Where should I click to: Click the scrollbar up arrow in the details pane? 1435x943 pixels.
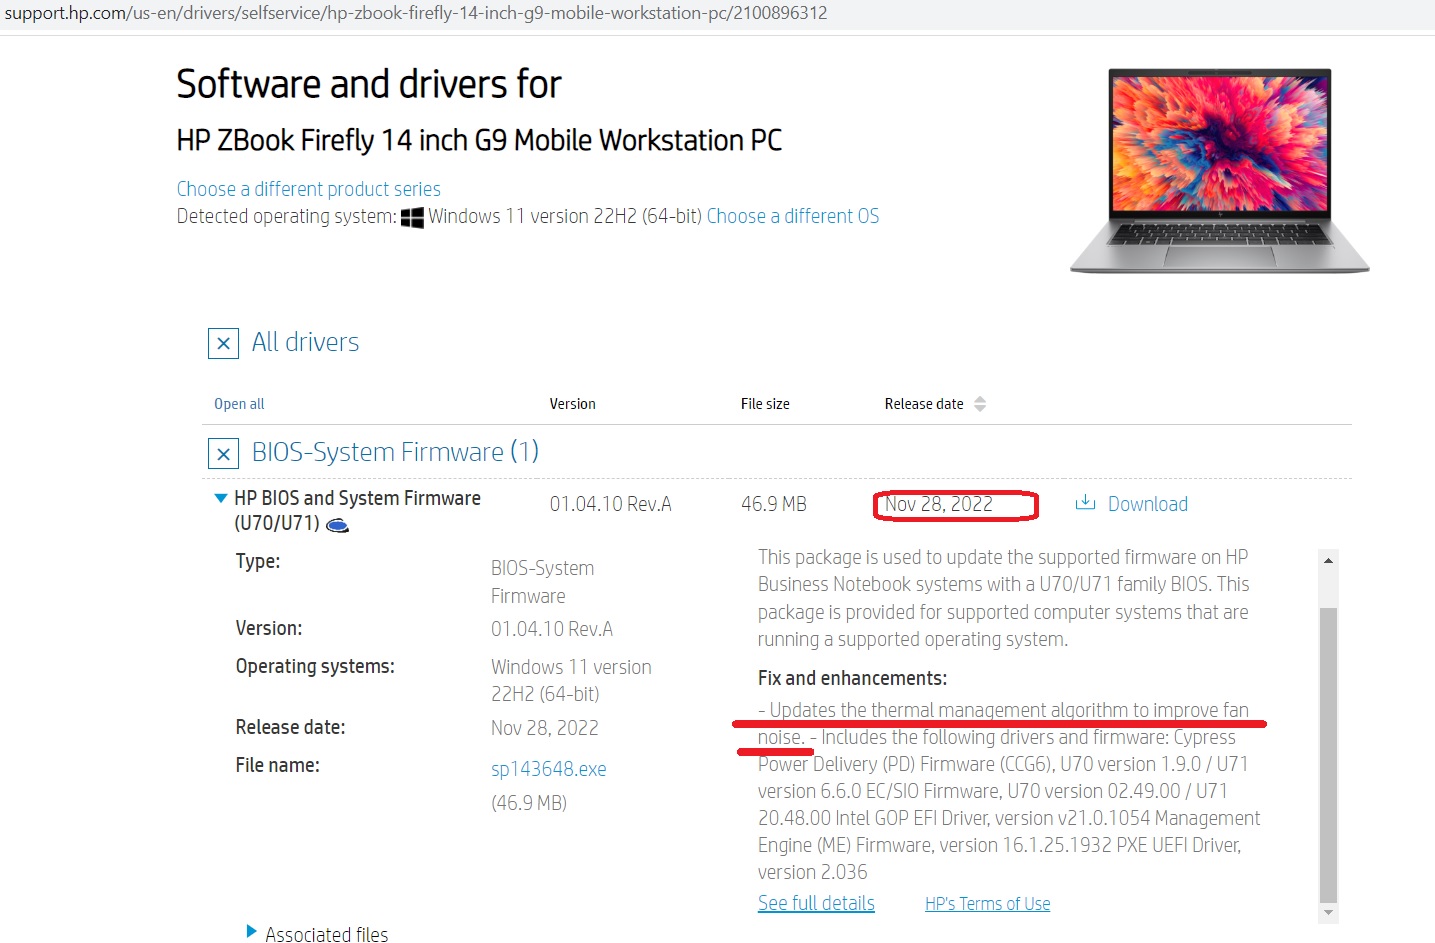coord(1329,559)
